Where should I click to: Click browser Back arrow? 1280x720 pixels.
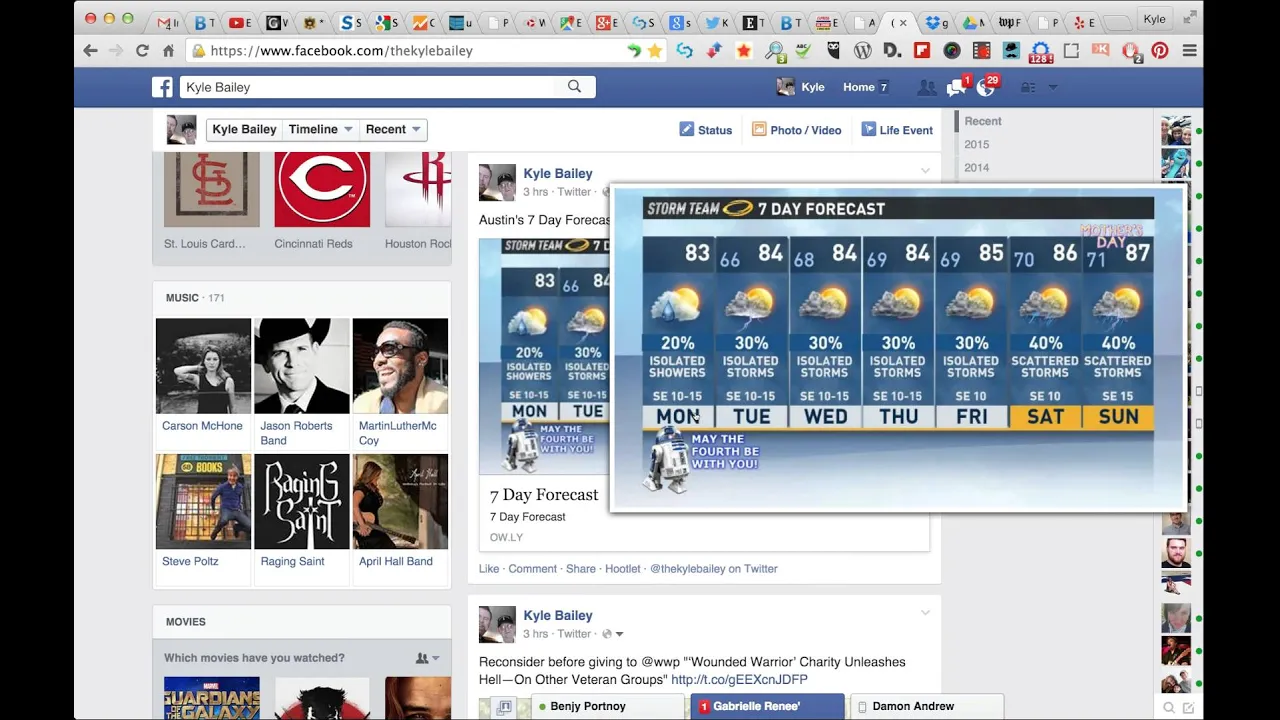point(90,50)
